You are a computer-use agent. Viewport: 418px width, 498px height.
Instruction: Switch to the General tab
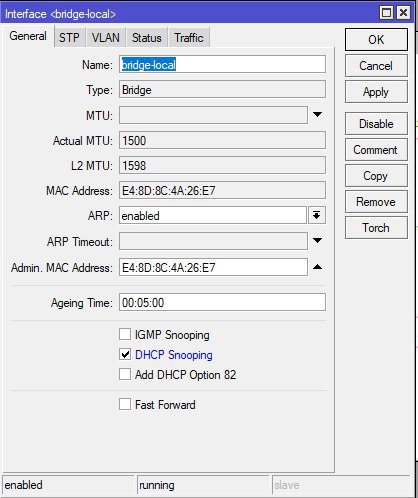(28, 36)
